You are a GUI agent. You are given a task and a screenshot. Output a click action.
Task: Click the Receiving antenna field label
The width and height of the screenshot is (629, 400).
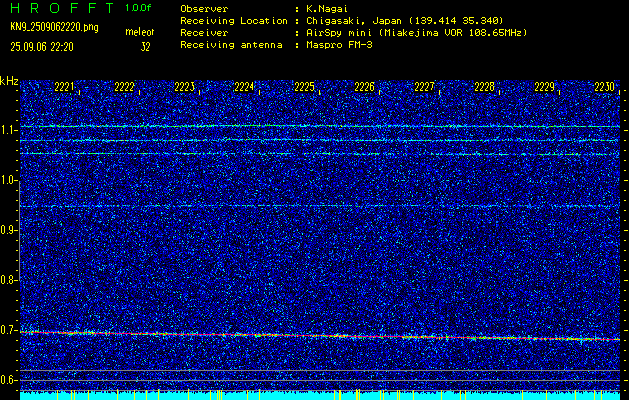point(231,45)
